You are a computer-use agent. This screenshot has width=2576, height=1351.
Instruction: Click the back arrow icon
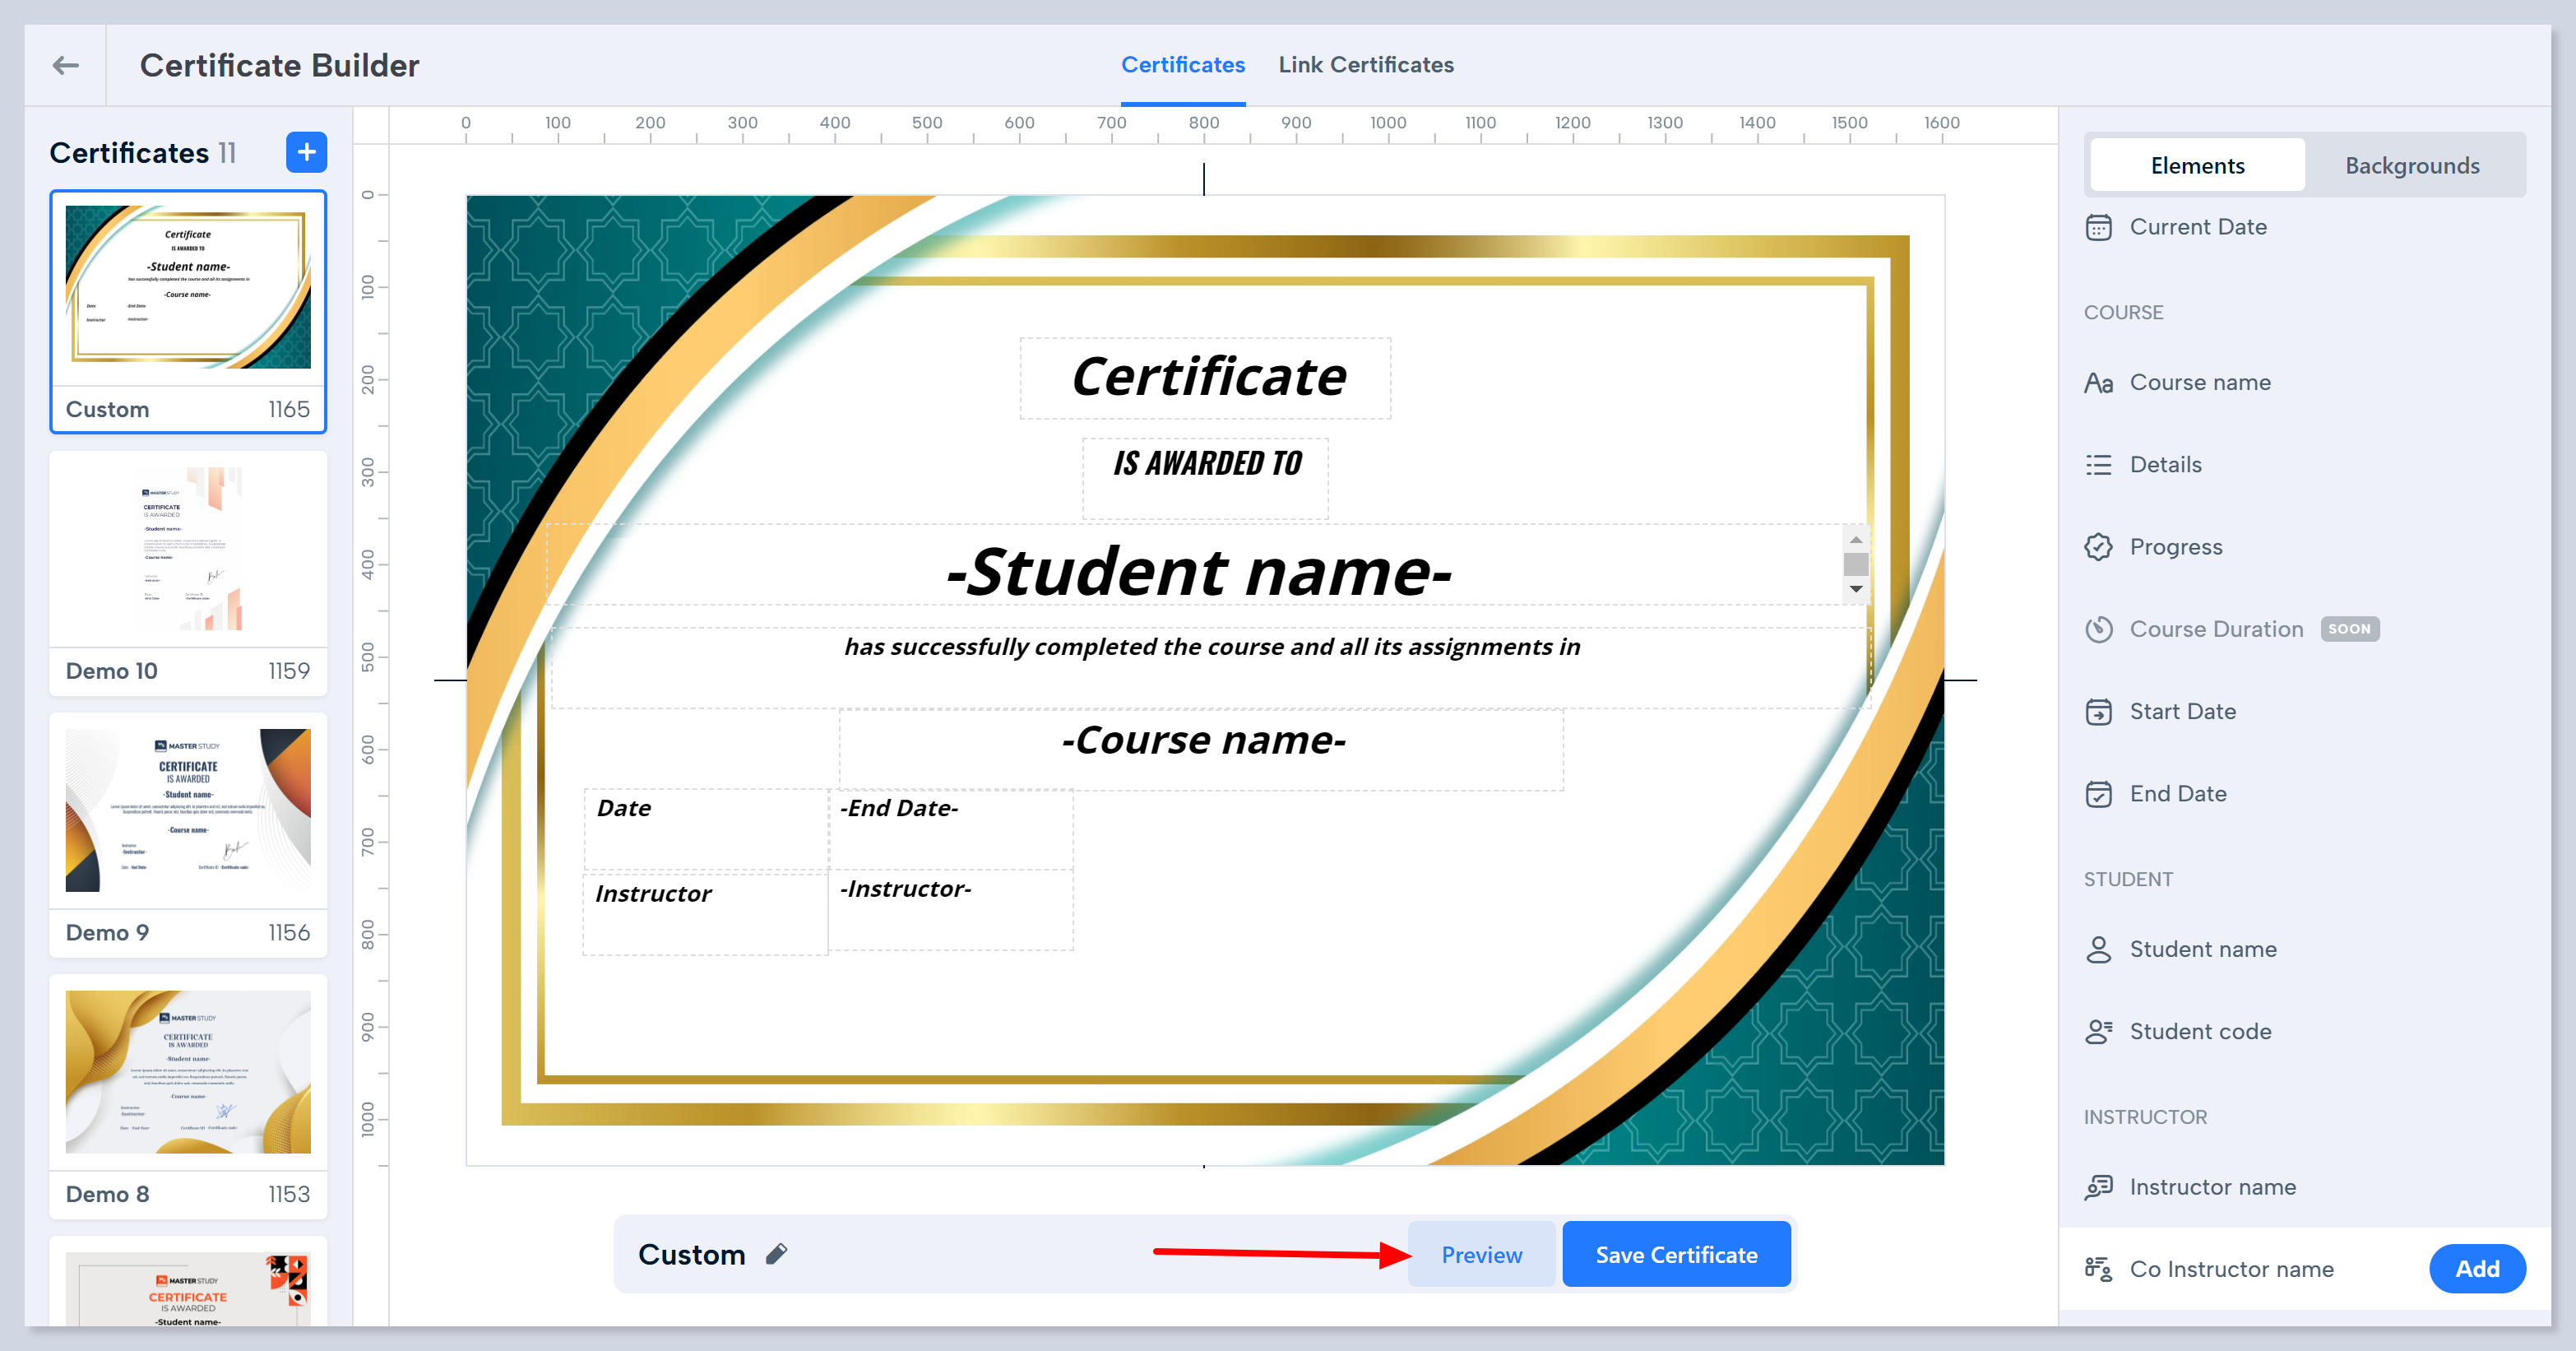tap(66, 65)
